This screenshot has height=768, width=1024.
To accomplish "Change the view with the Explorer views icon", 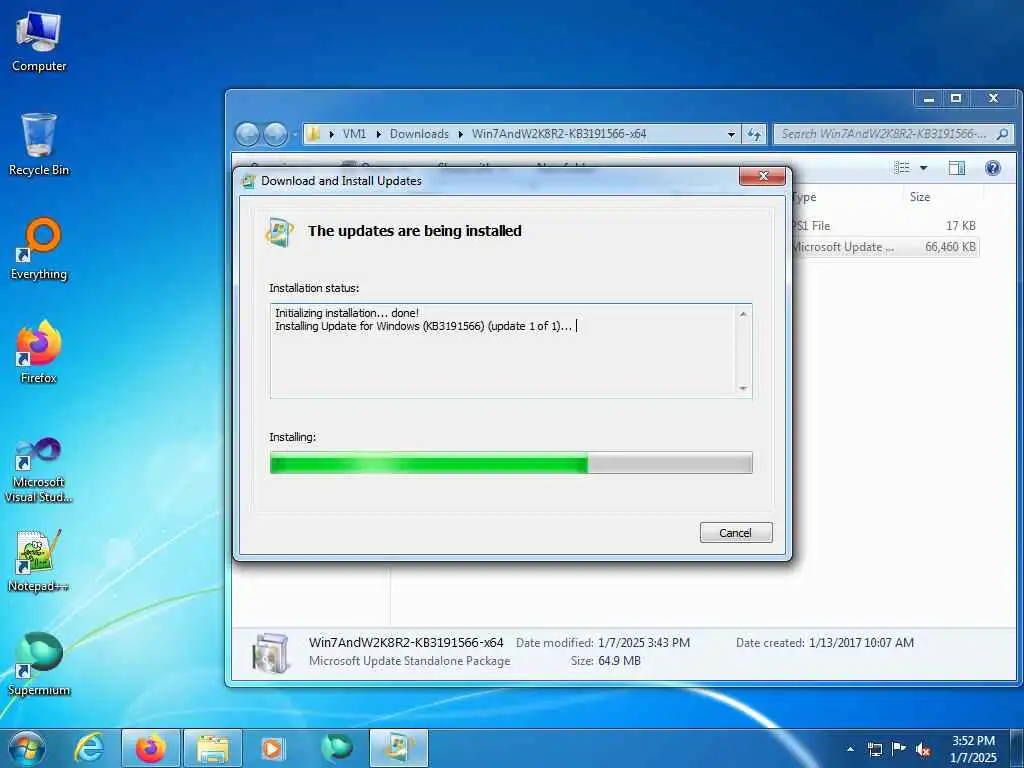I will click(x=902, y=168).
